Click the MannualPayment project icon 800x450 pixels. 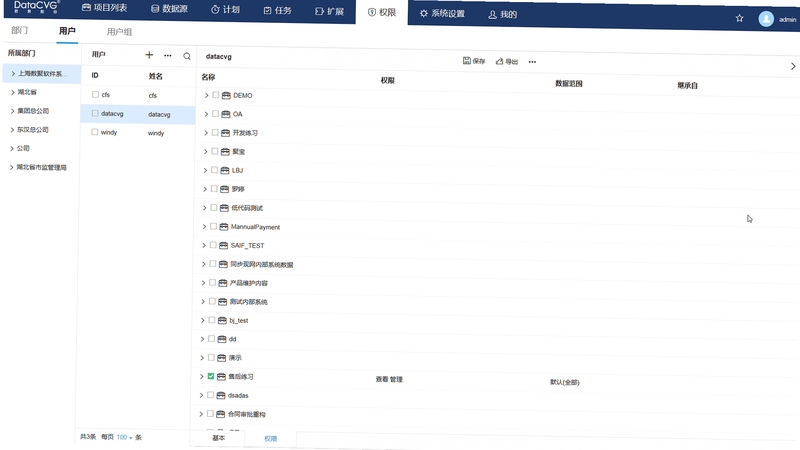223,227
